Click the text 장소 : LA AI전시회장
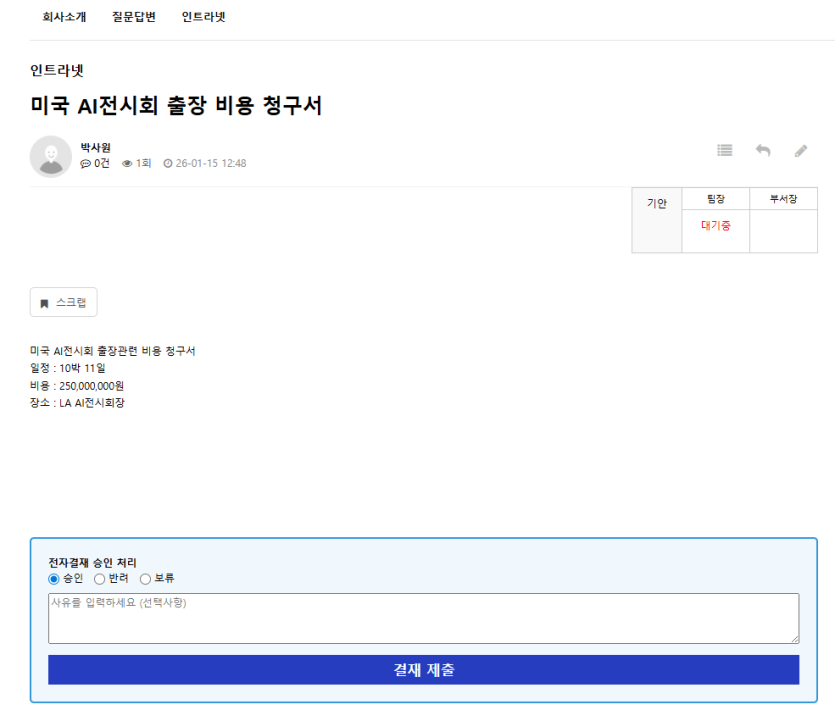The height and width of the screenshot is (710, 835). point(77,403)
